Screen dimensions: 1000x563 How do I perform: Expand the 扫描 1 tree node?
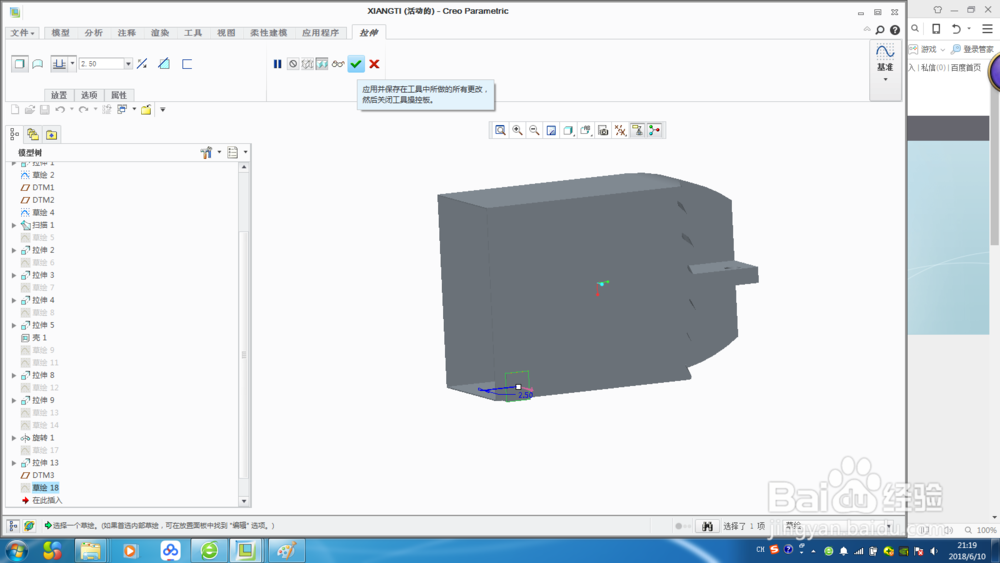pos(14,225)
